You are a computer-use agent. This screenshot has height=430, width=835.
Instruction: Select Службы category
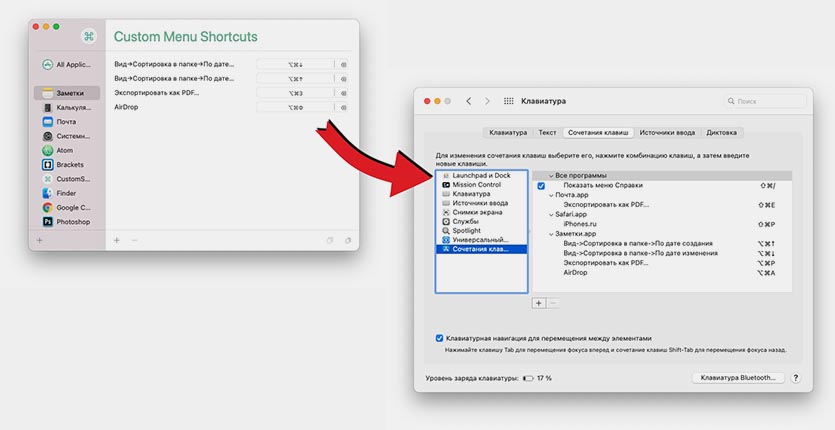(481, 221)
